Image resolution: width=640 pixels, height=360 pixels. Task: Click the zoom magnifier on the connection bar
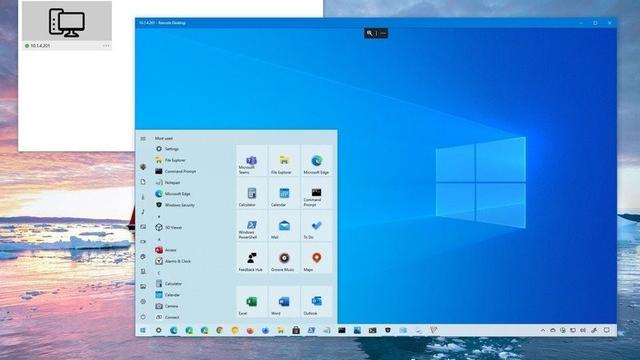coord(369,33)
